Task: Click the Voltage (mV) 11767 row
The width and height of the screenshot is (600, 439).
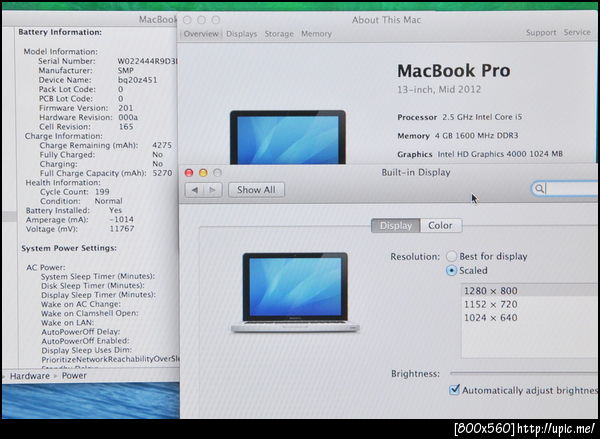Action: (80, 229)
